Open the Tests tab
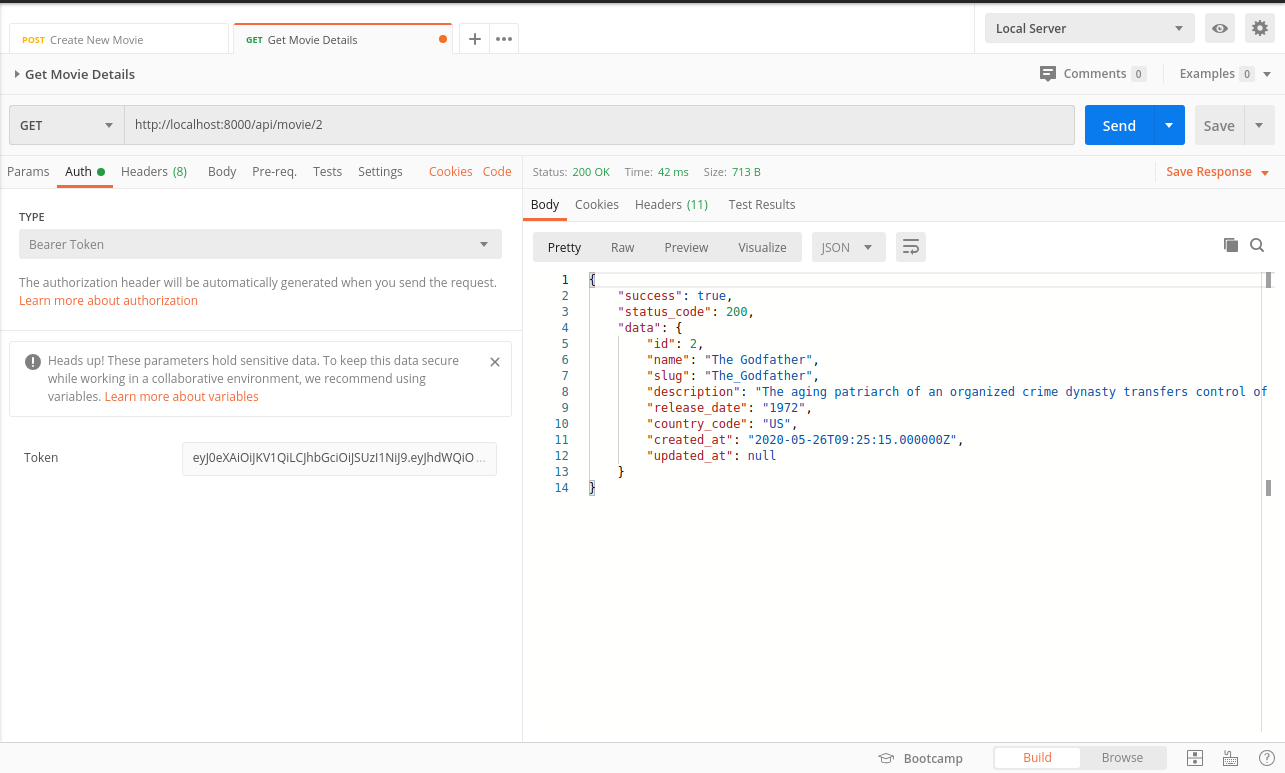Screen dimensions: 1285x773 click(x=328, y=171)
